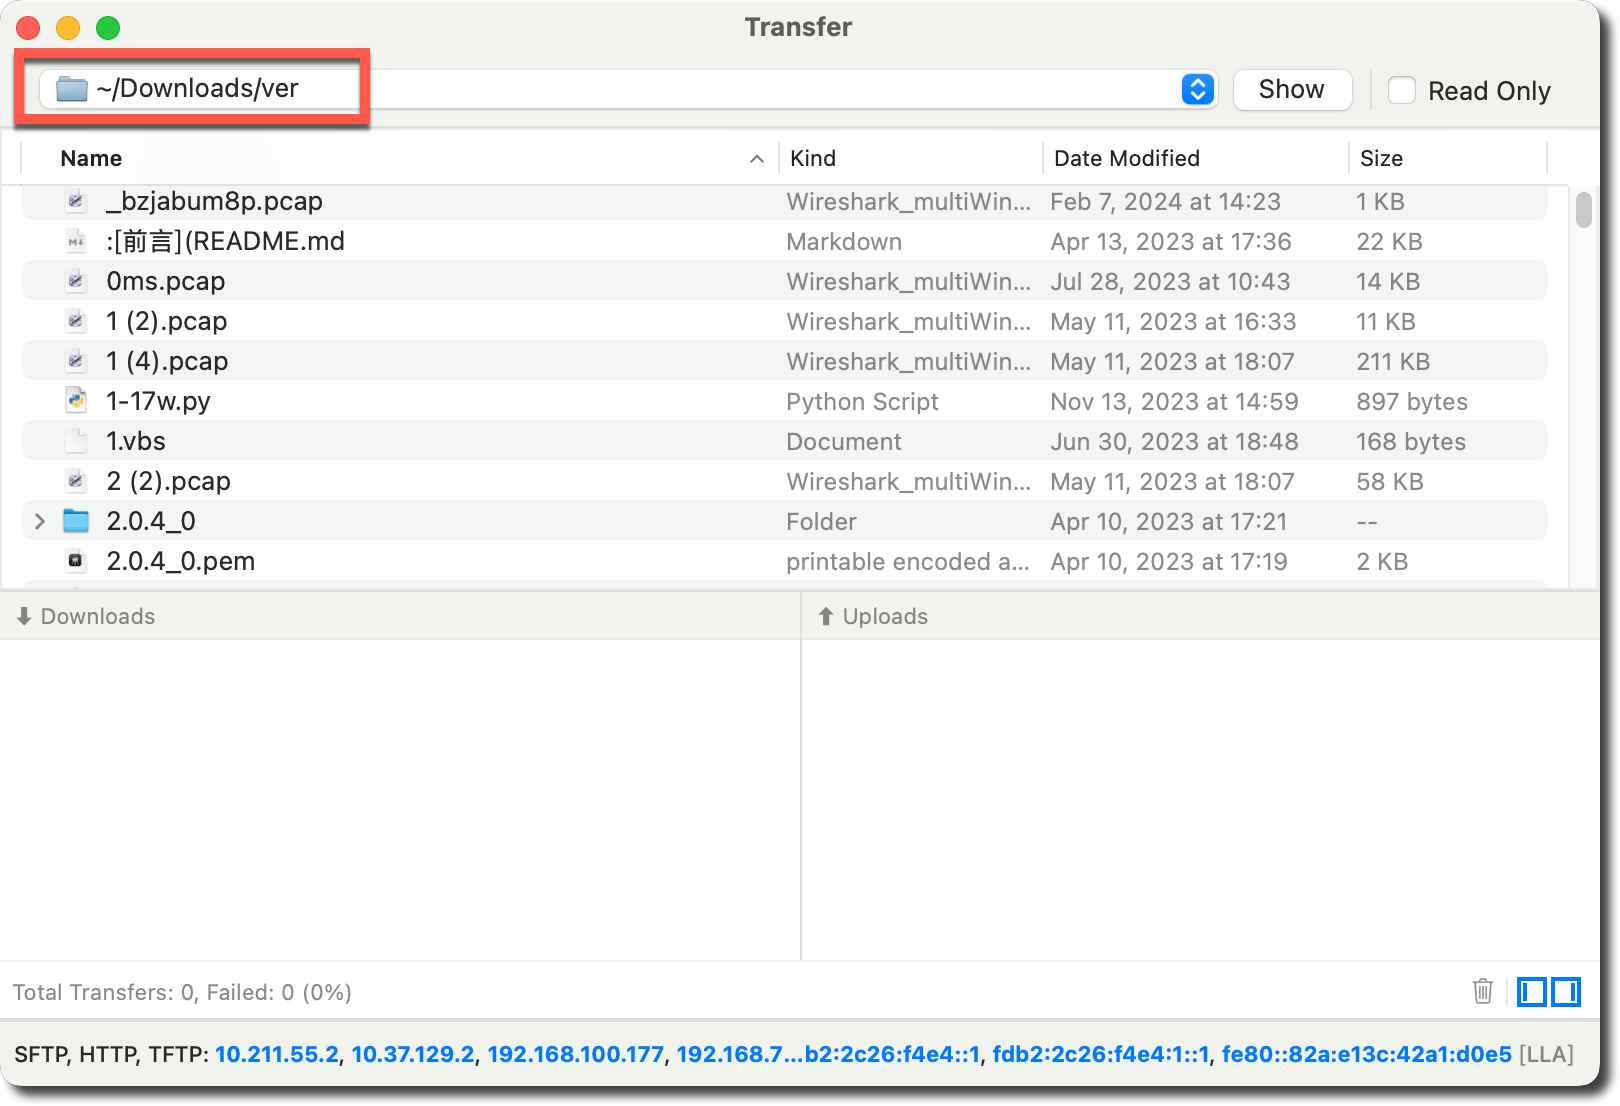
Task: Click the trash icon to clear transfers
Action: (1482, 991)
